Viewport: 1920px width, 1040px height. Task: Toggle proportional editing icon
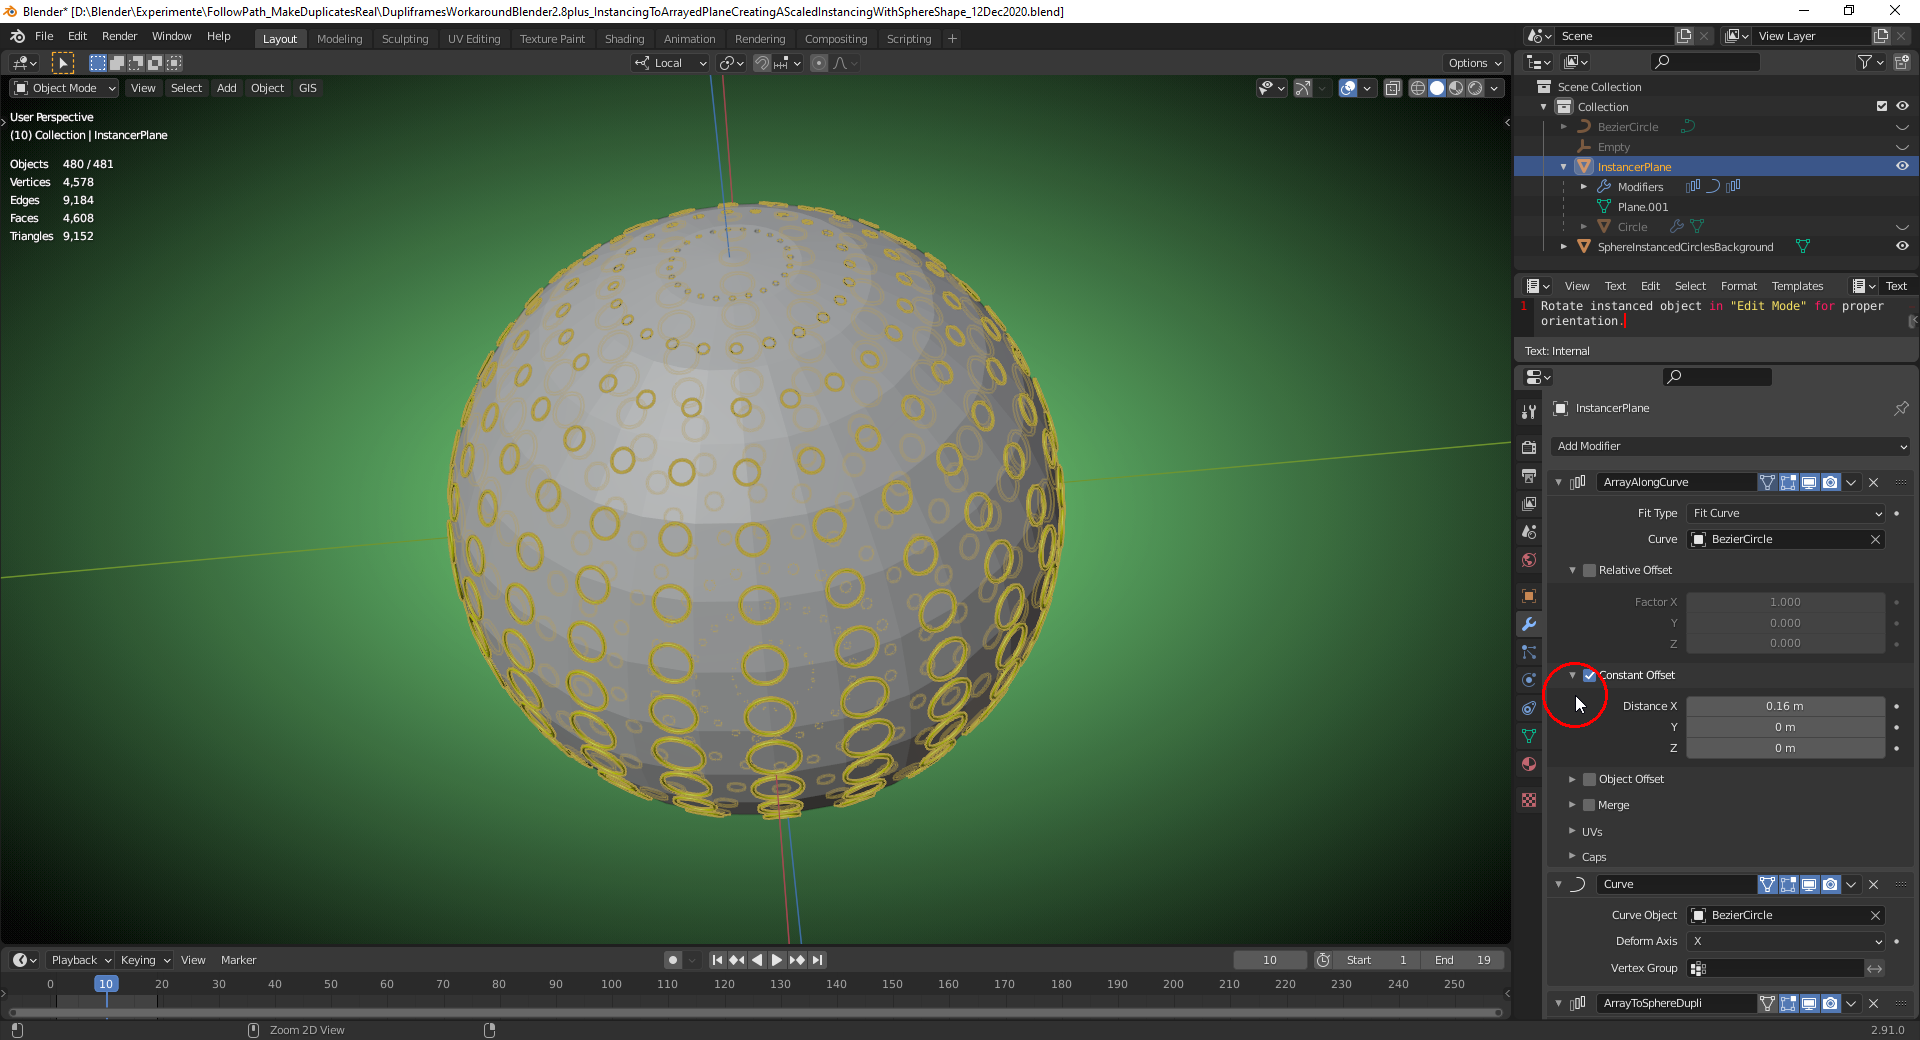click(819, 63)
